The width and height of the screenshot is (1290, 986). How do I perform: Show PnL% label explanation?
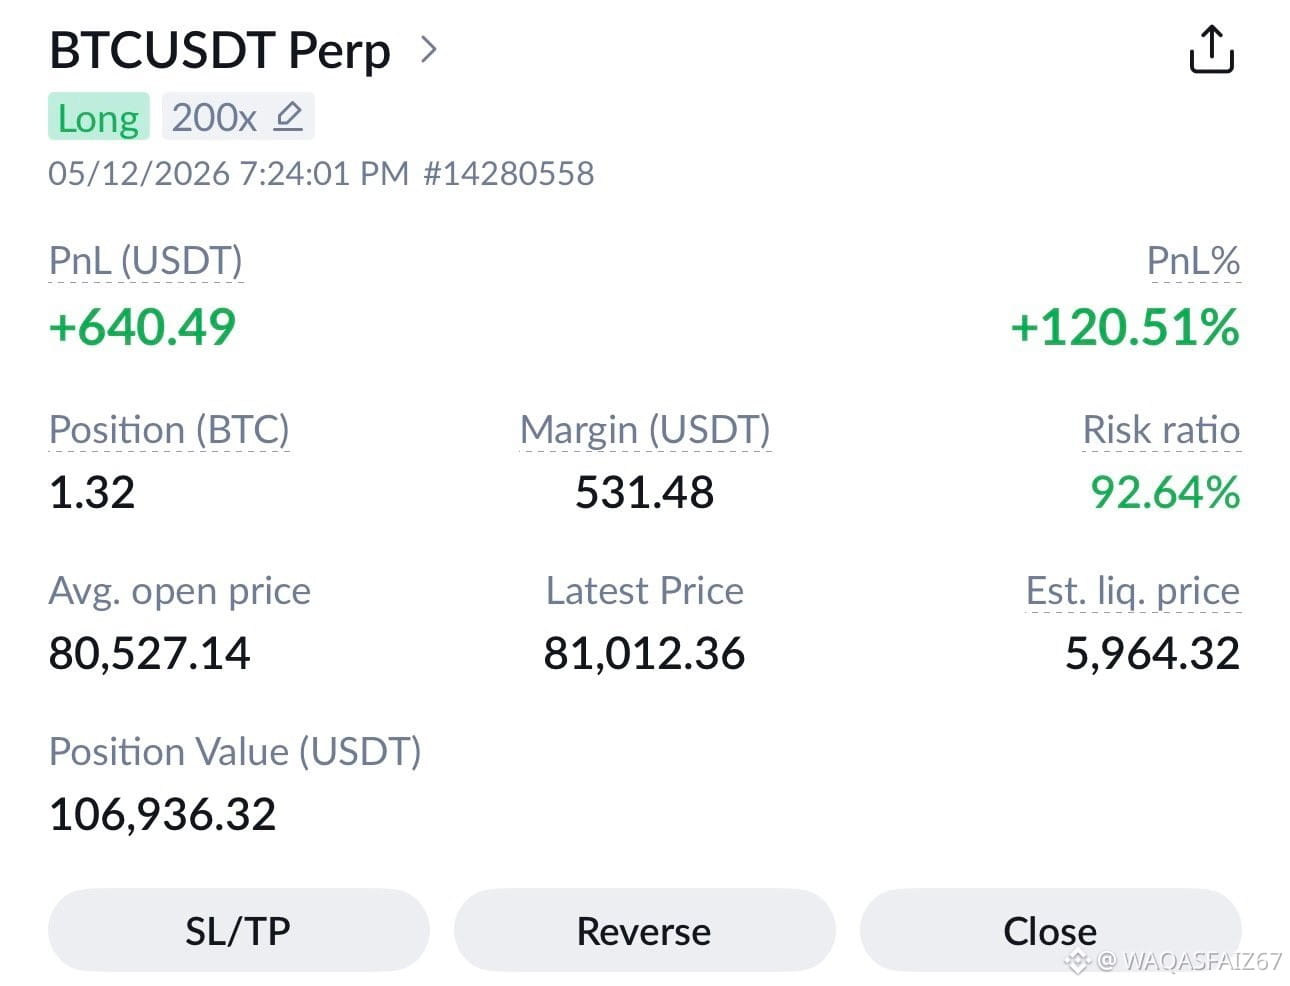click(1193, 261)
